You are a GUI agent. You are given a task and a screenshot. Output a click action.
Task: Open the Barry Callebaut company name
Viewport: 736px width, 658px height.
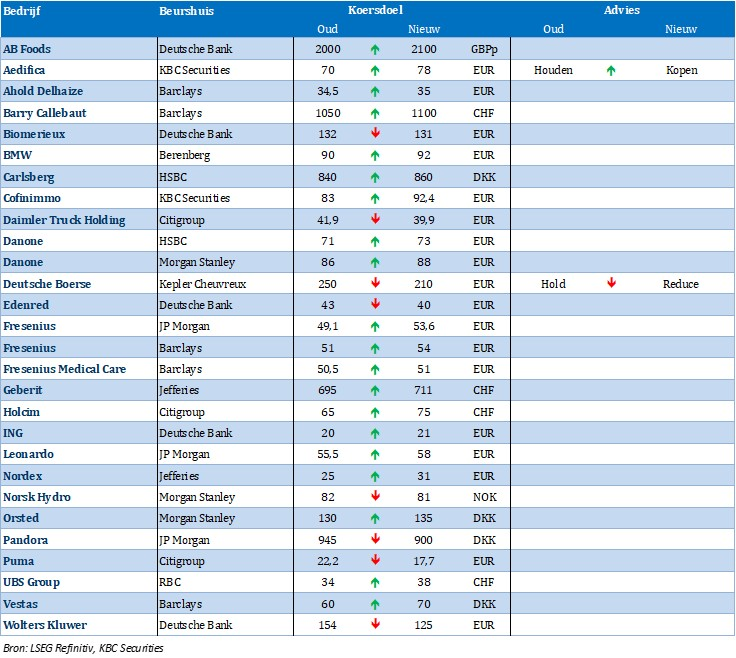point(45,113)
